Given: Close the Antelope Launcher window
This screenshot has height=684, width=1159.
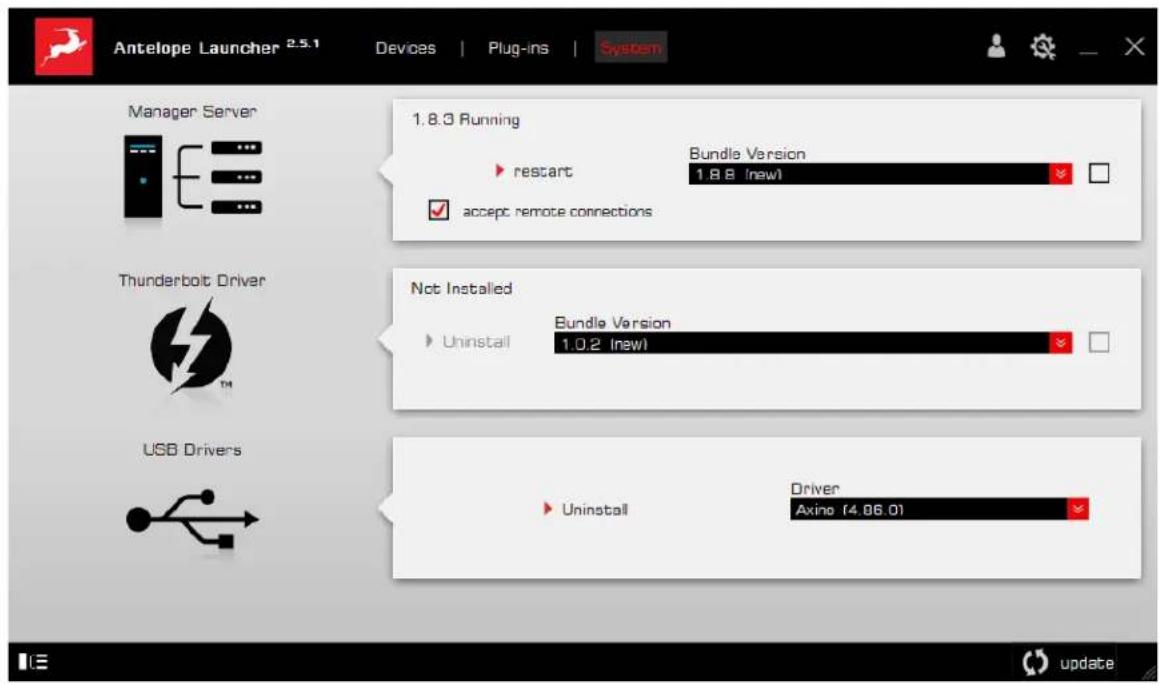Looking at the screenshot, I should pyautogui.click(x=1134, y=47).
